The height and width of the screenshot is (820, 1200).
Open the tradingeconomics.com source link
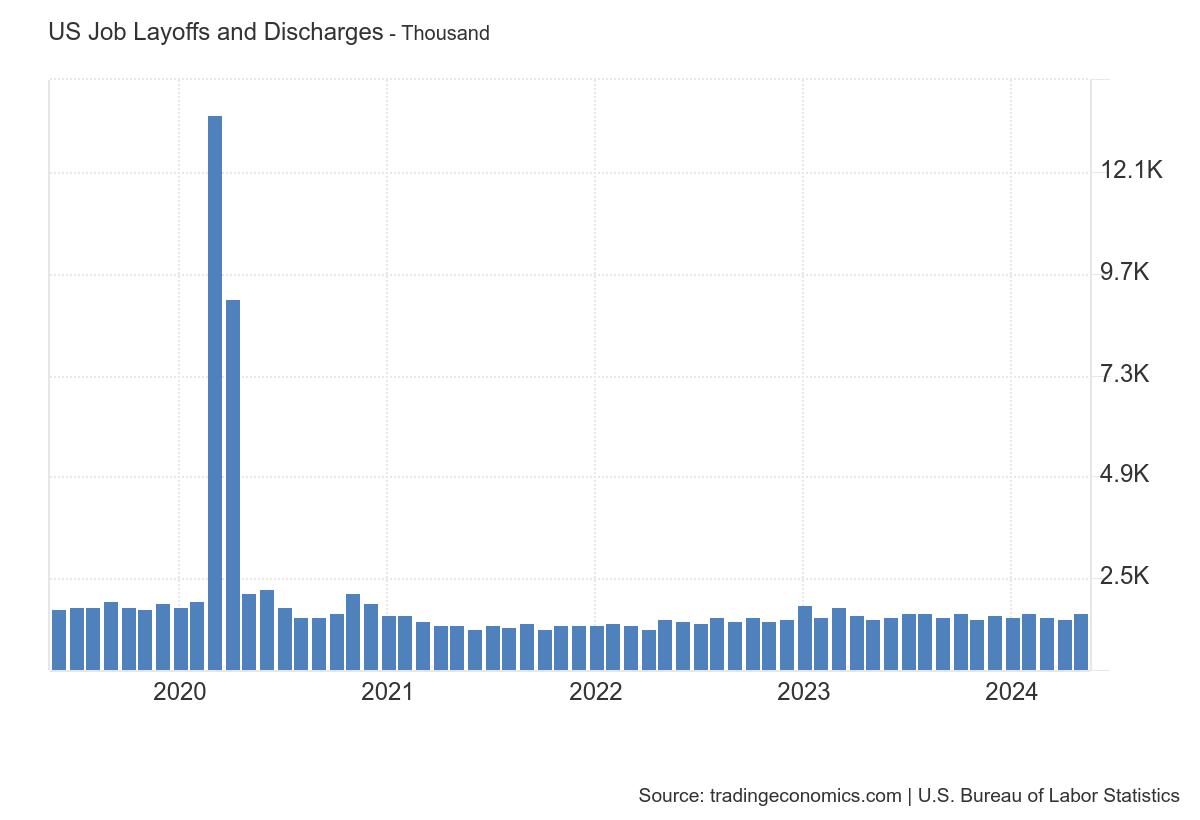coord(805,796)
